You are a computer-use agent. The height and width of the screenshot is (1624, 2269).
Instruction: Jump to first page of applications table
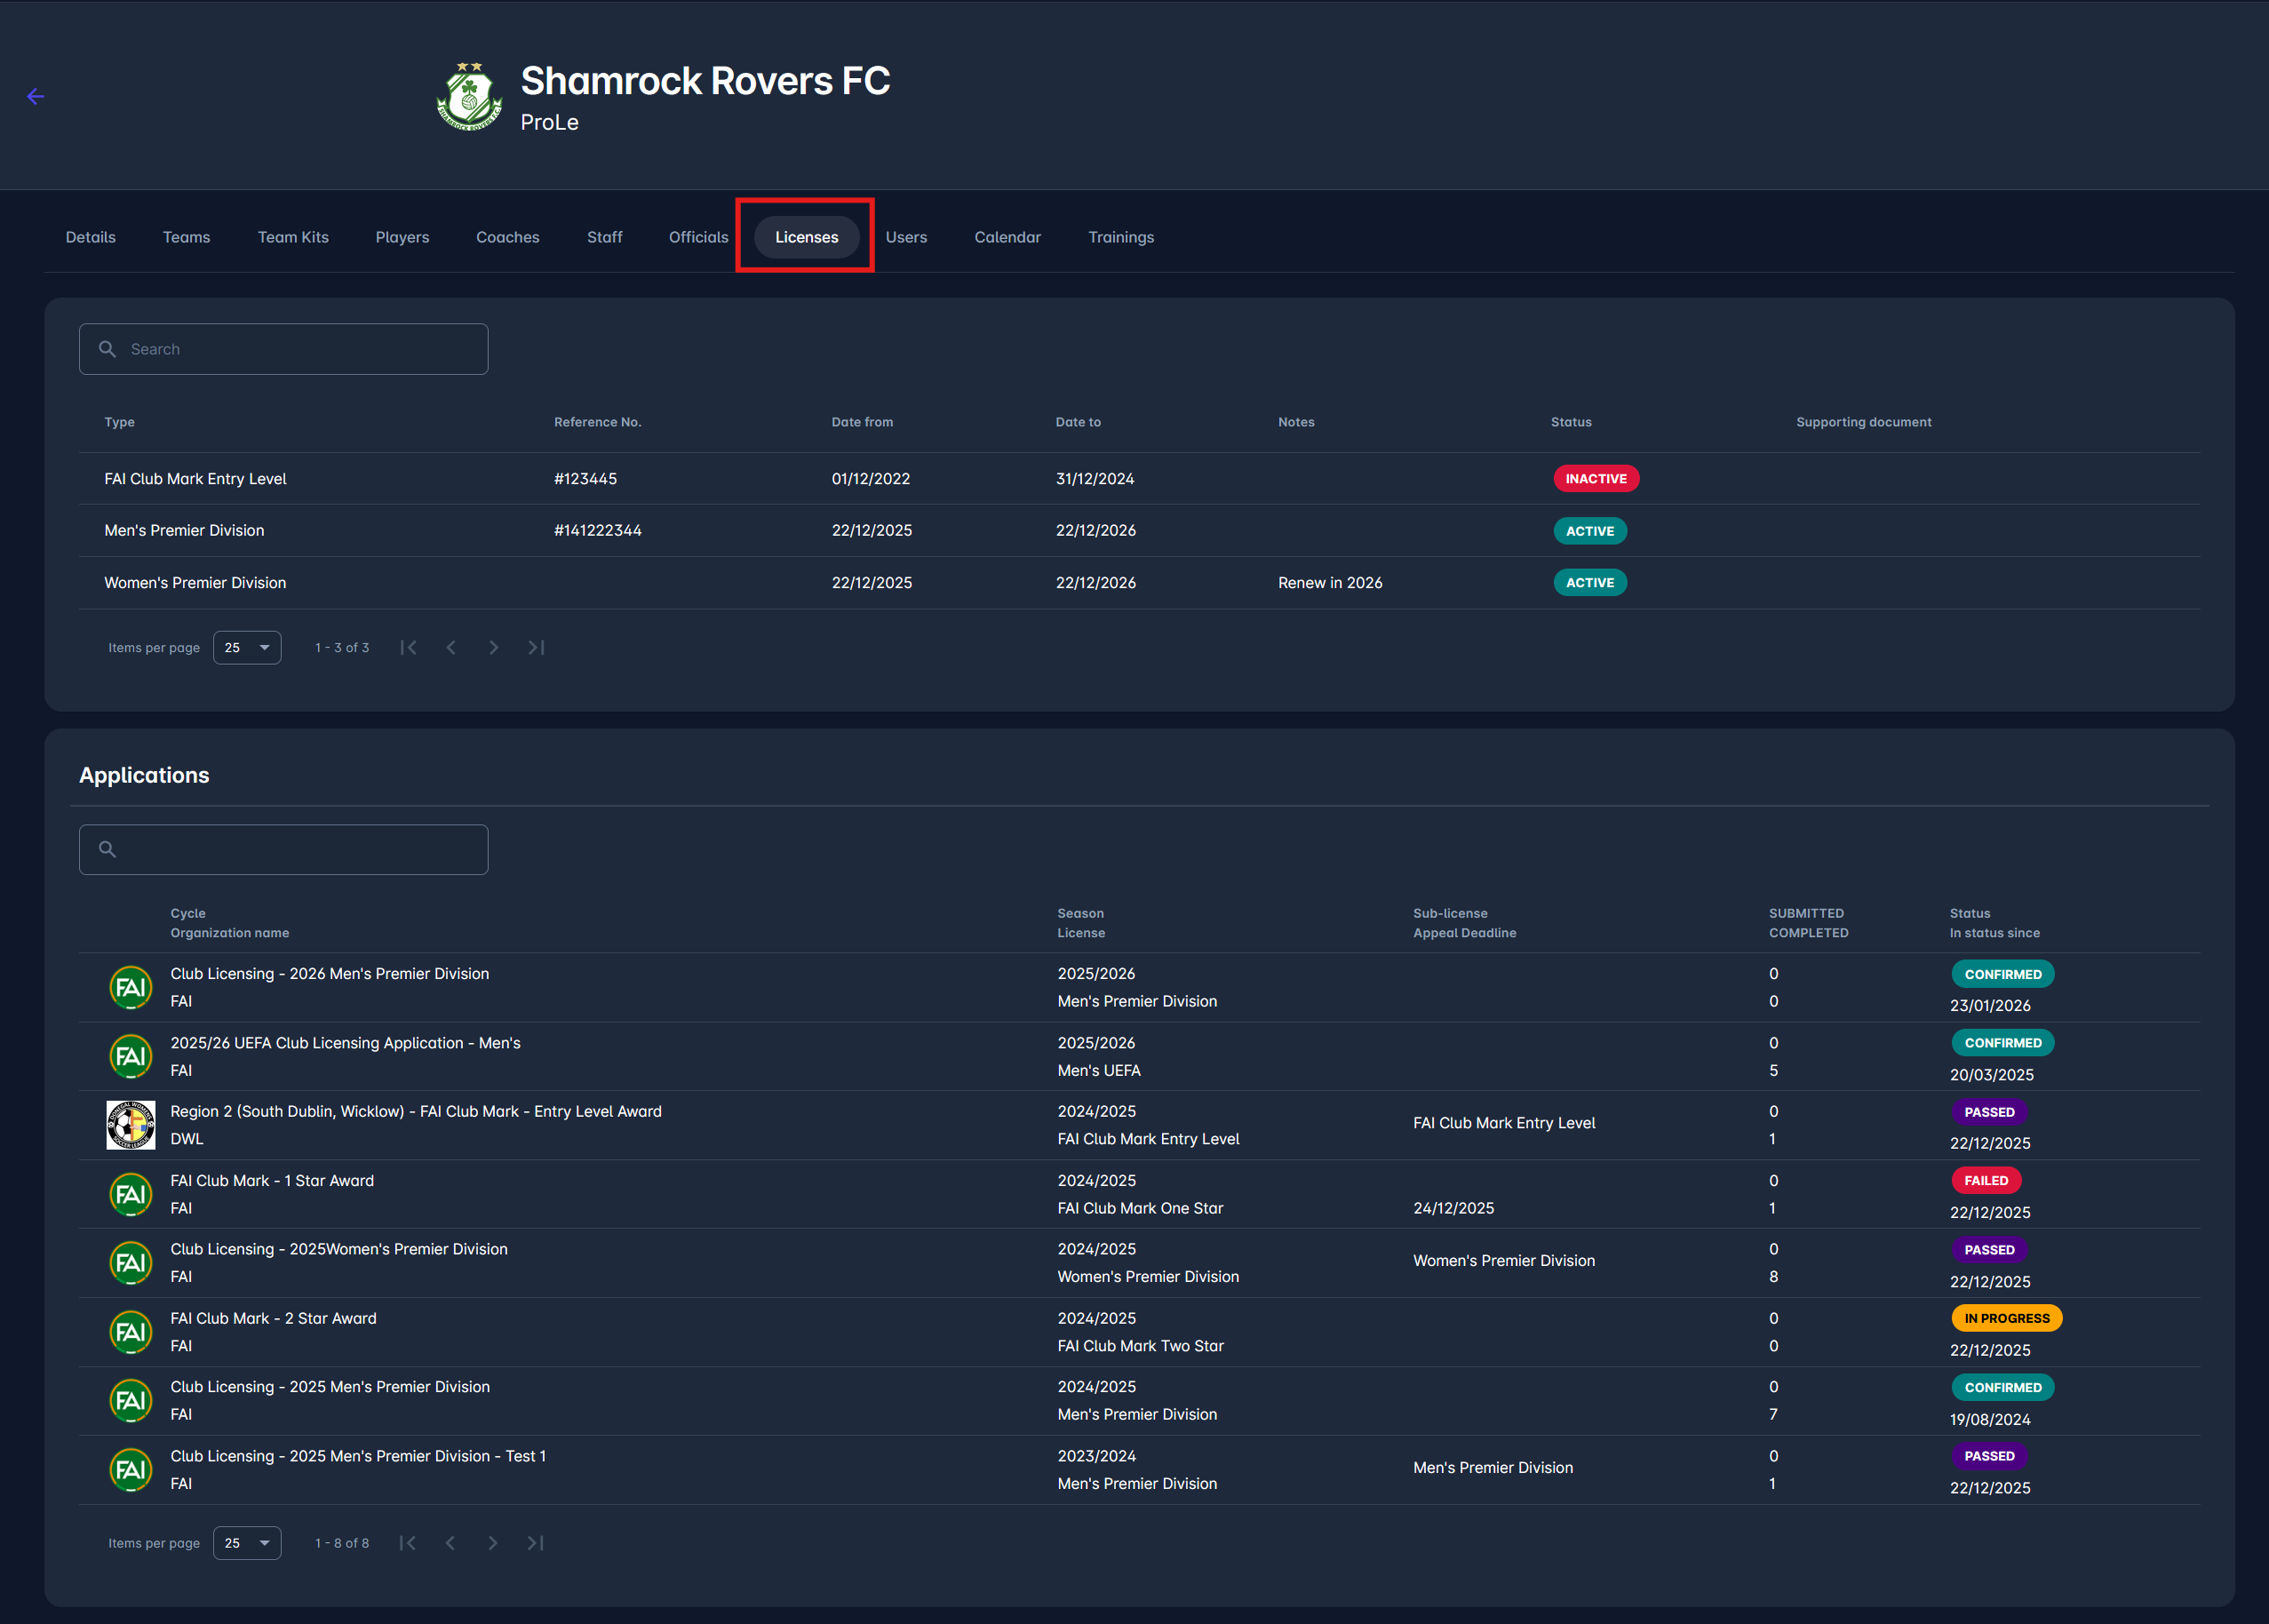click(408, 1543)
